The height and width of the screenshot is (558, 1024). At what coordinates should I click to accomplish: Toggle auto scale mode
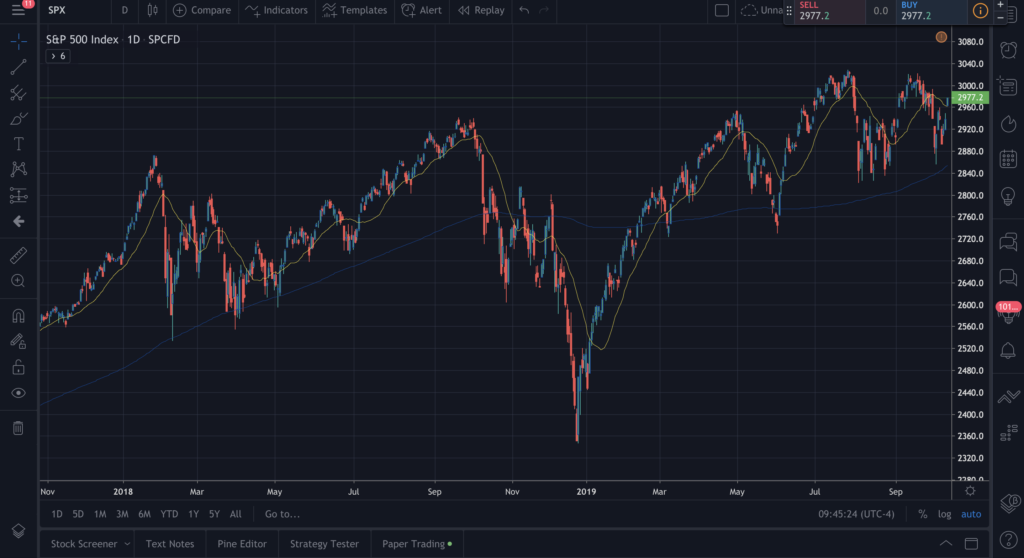point(971,514)
